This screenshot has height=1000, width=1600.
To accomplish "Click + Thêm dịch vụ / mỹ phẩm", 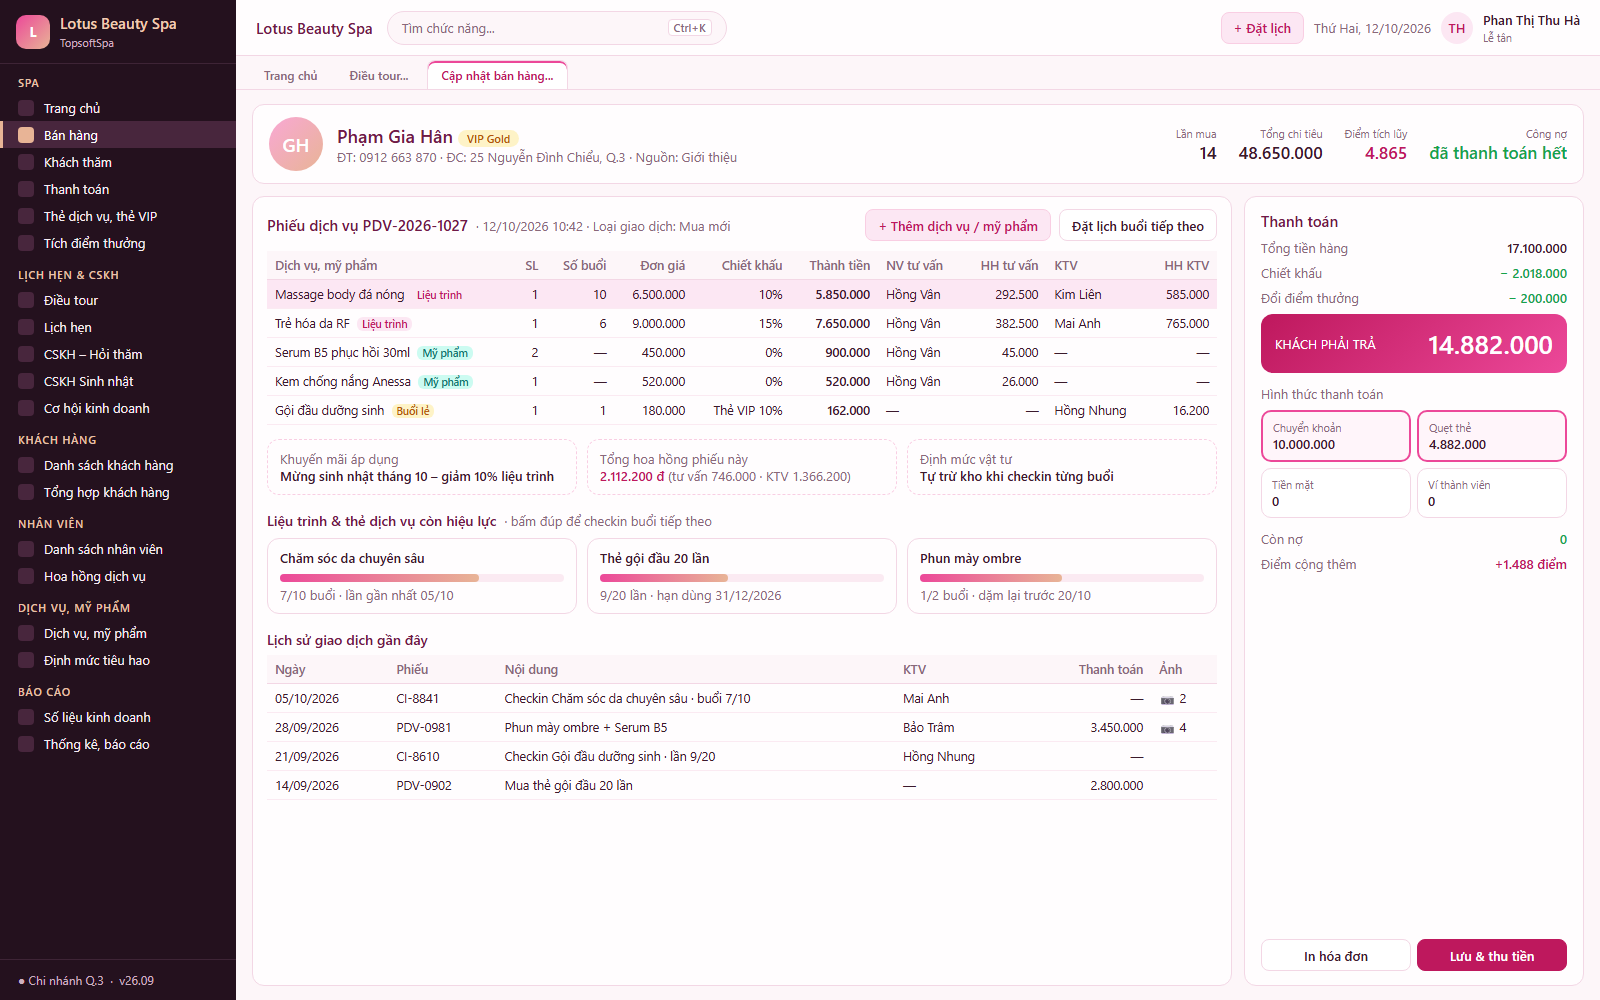I will click(958, 226).
